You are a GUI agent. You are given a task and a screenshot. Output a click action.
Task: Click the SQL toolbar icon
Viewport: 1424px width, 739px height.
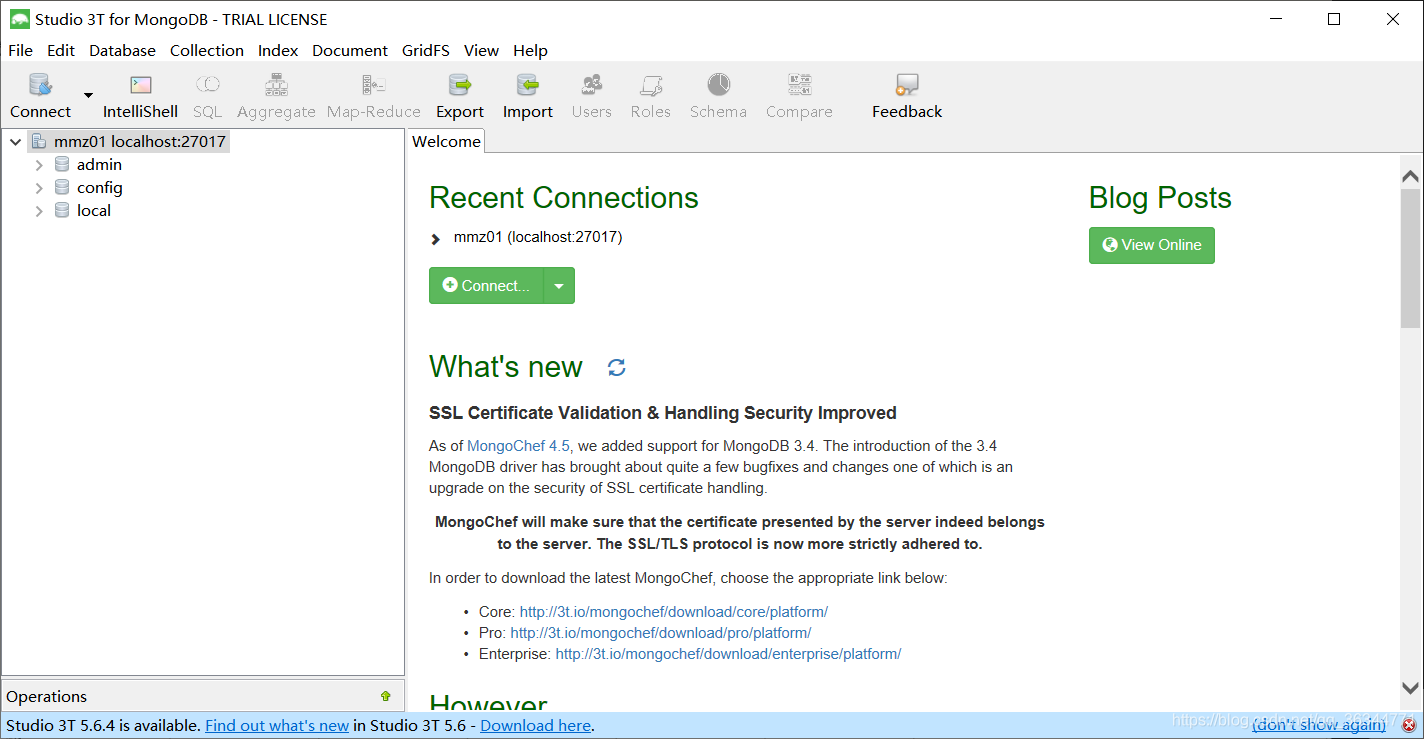208,85
